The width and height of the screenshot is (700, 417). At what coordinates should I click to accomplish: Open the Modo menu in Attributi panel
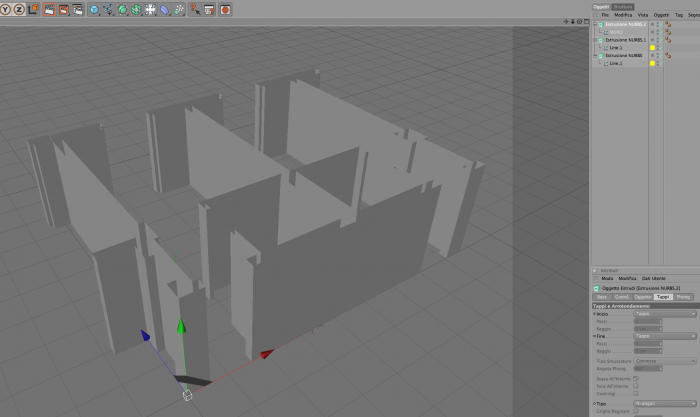tap(607, 278)
